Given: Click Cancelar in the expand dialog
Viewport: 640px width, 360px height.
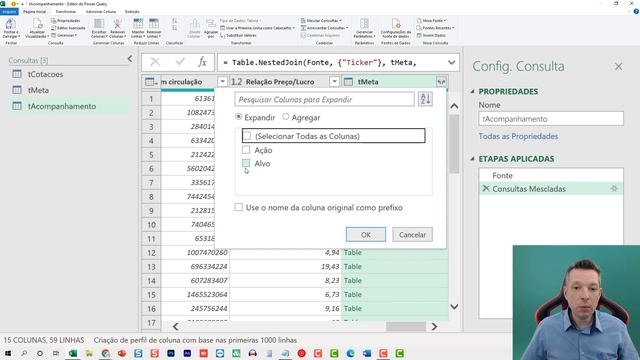Looking at the screenshot, I should point(412,235).
